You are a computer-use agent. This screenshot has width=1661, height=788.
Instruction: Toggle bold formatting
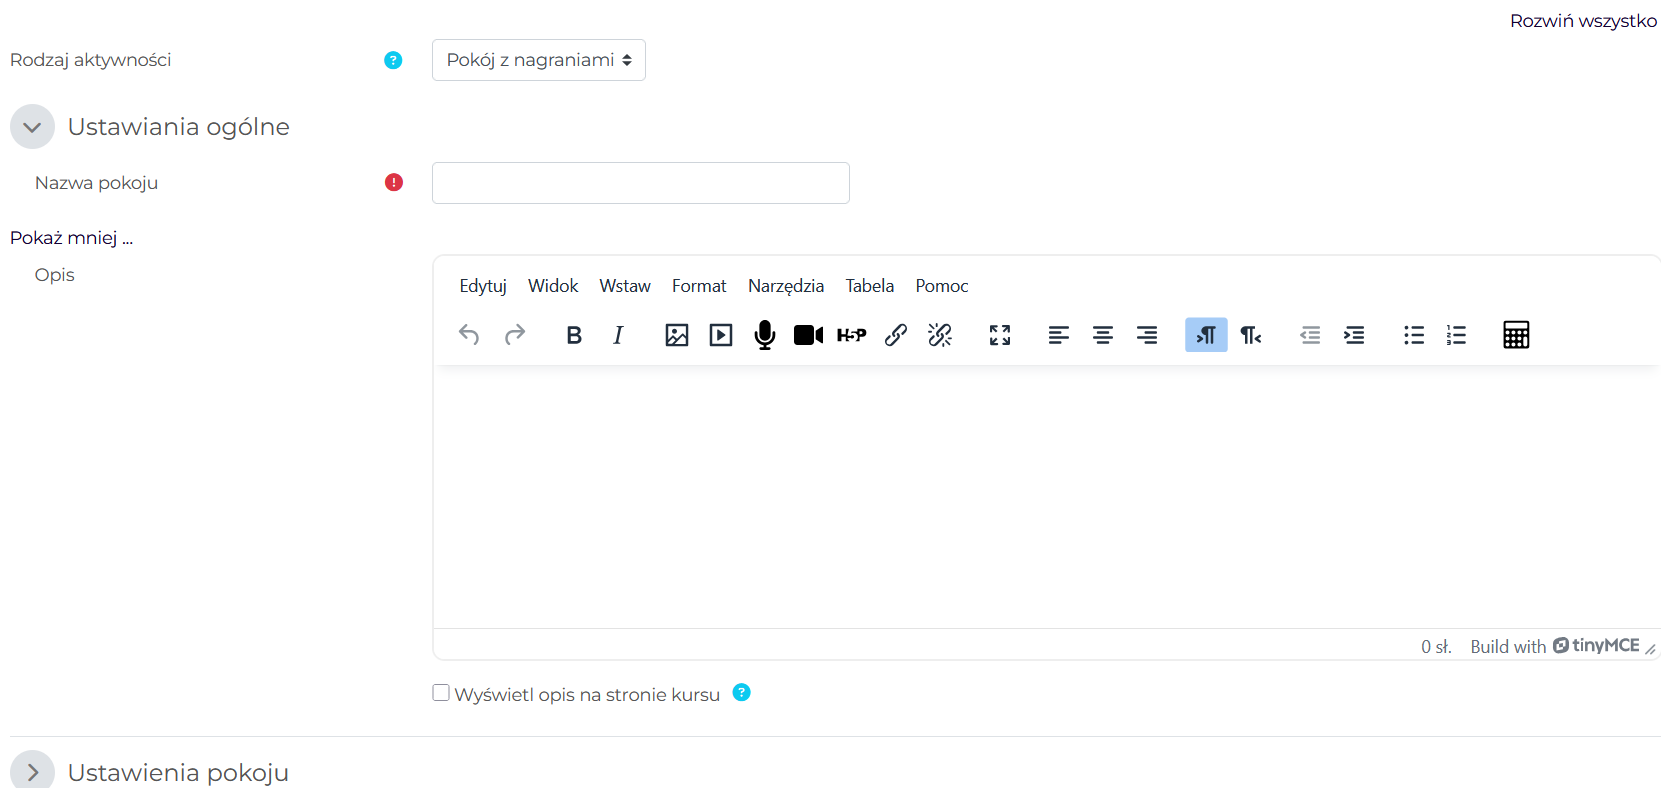(574, 335)
